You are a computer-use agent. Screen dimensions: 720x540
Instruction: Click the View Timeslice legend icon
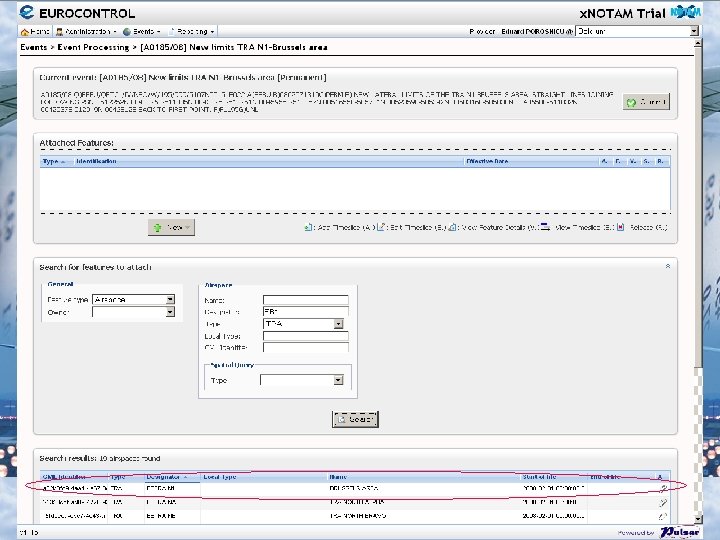[x=545, y=227]
